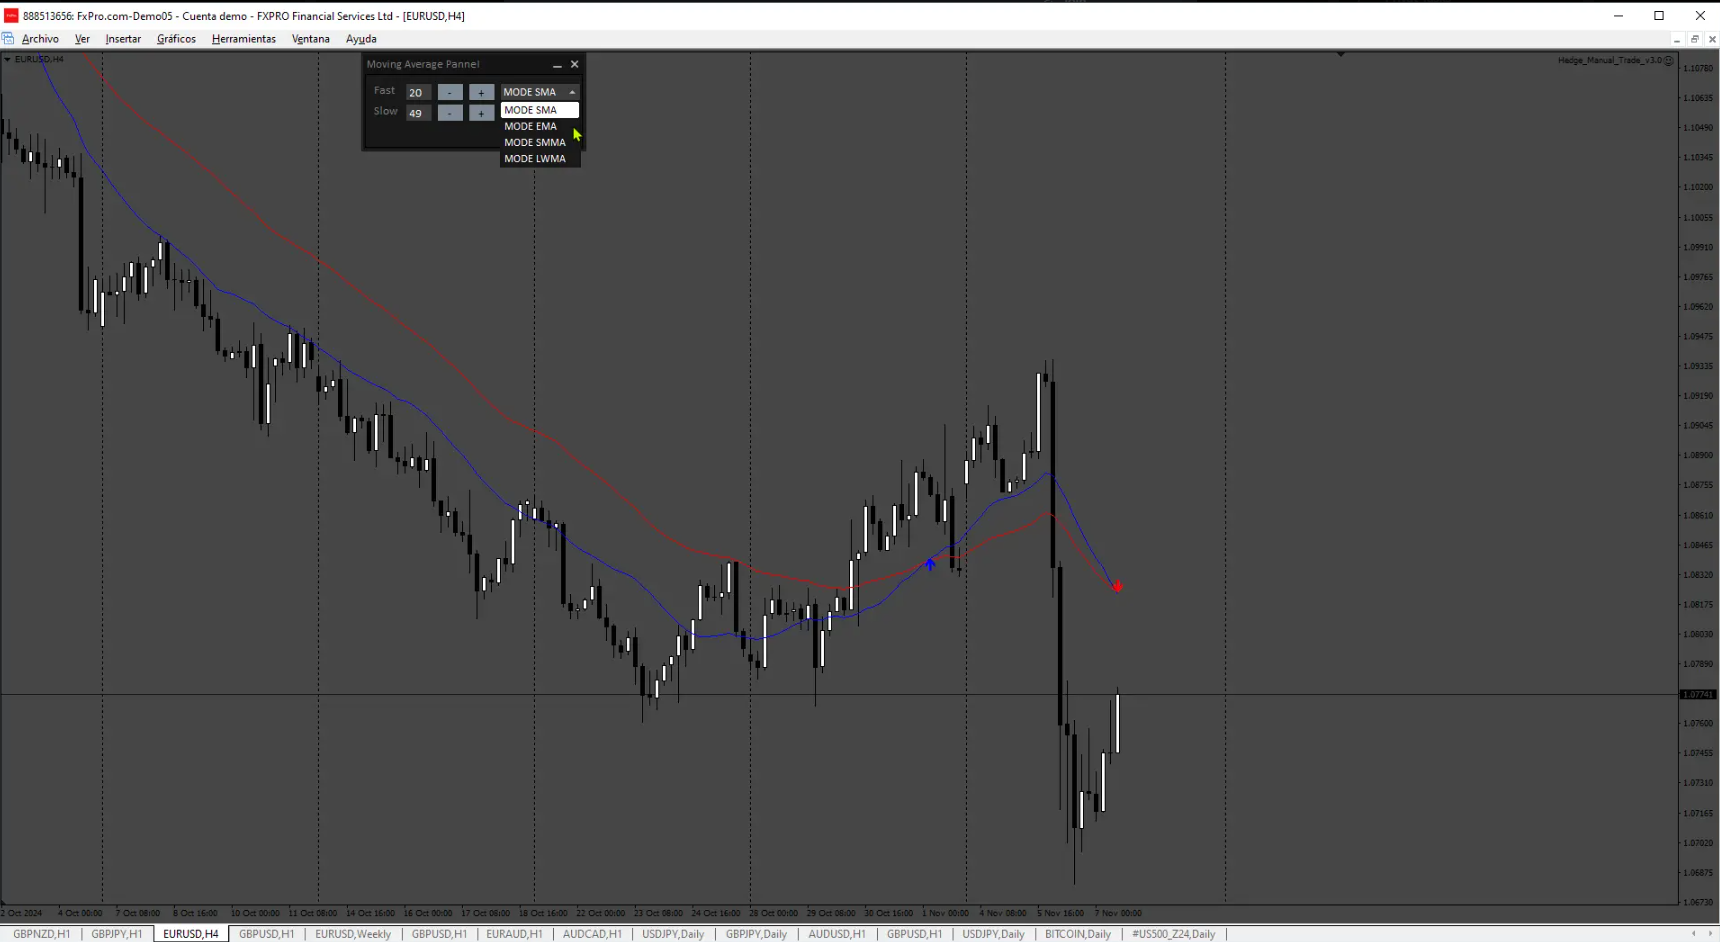Switch to the GBPJPY,H1 chart tab
The width and height of the screenshot is (1720, 942).
pyautogui.click(x=117, y=934)
